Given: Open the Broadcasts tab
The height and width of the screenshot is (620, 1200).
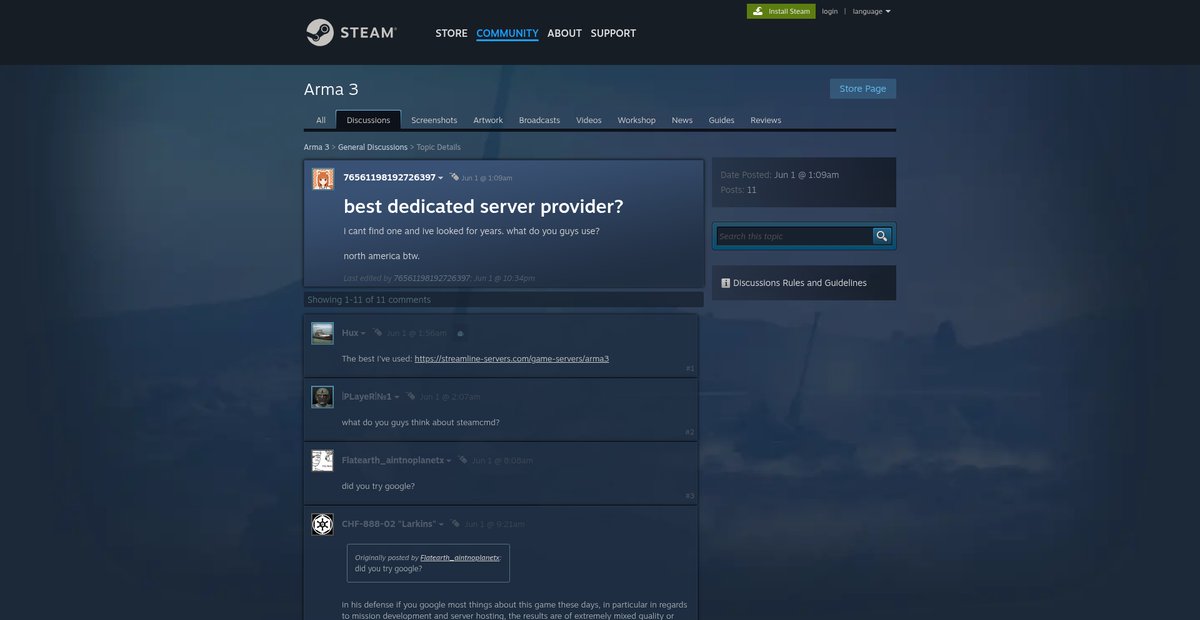Looking at the screenshot, I should click(x=539, y=120).
